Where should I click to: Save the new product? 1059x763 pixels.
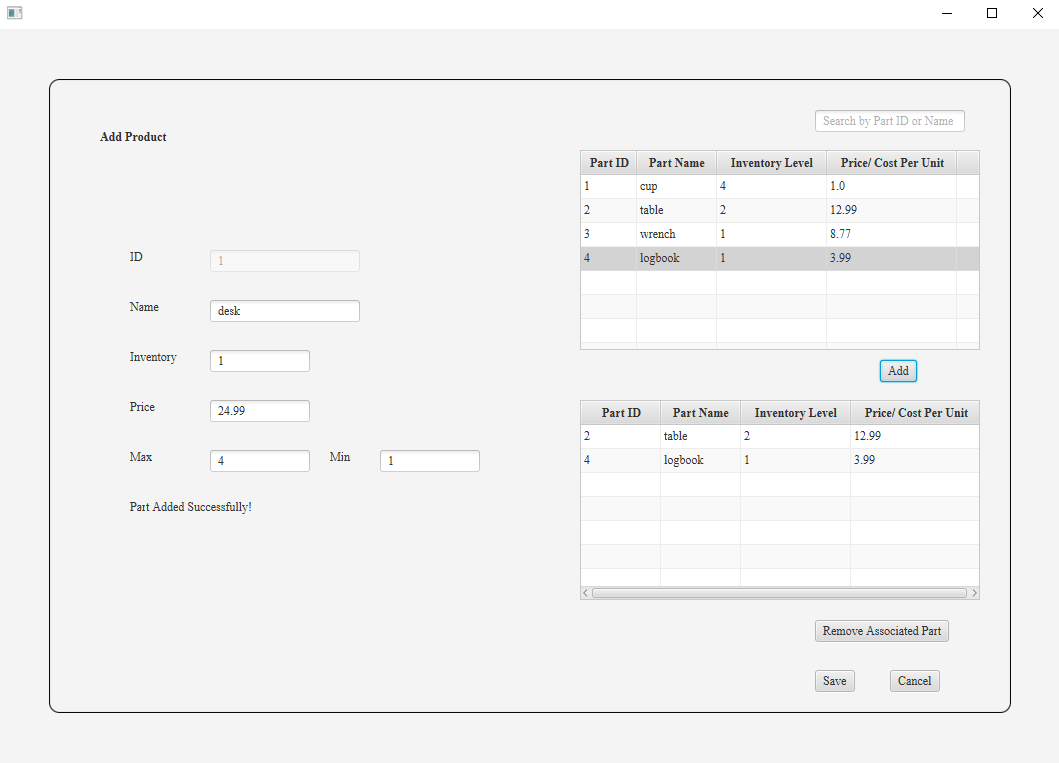point(834,681)
